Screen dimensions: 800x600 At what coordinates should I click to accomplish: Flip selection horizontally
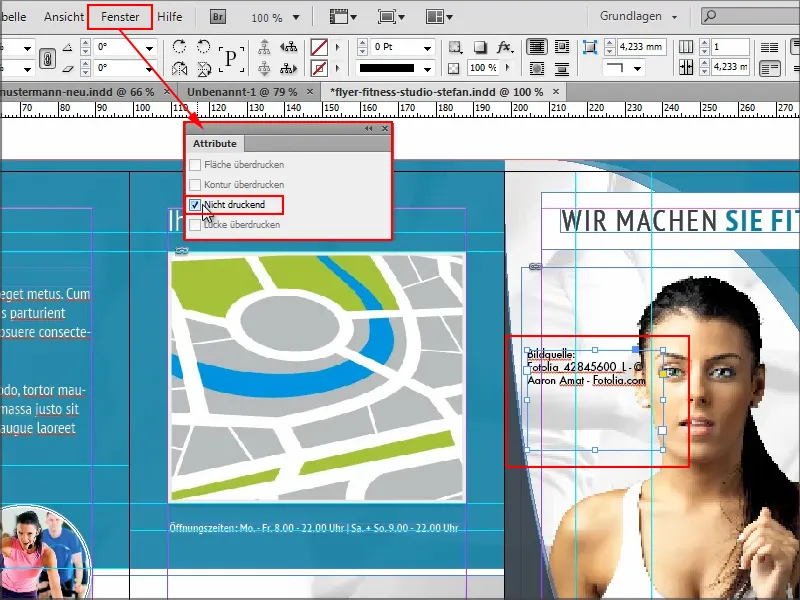click(x=179, y=68)
